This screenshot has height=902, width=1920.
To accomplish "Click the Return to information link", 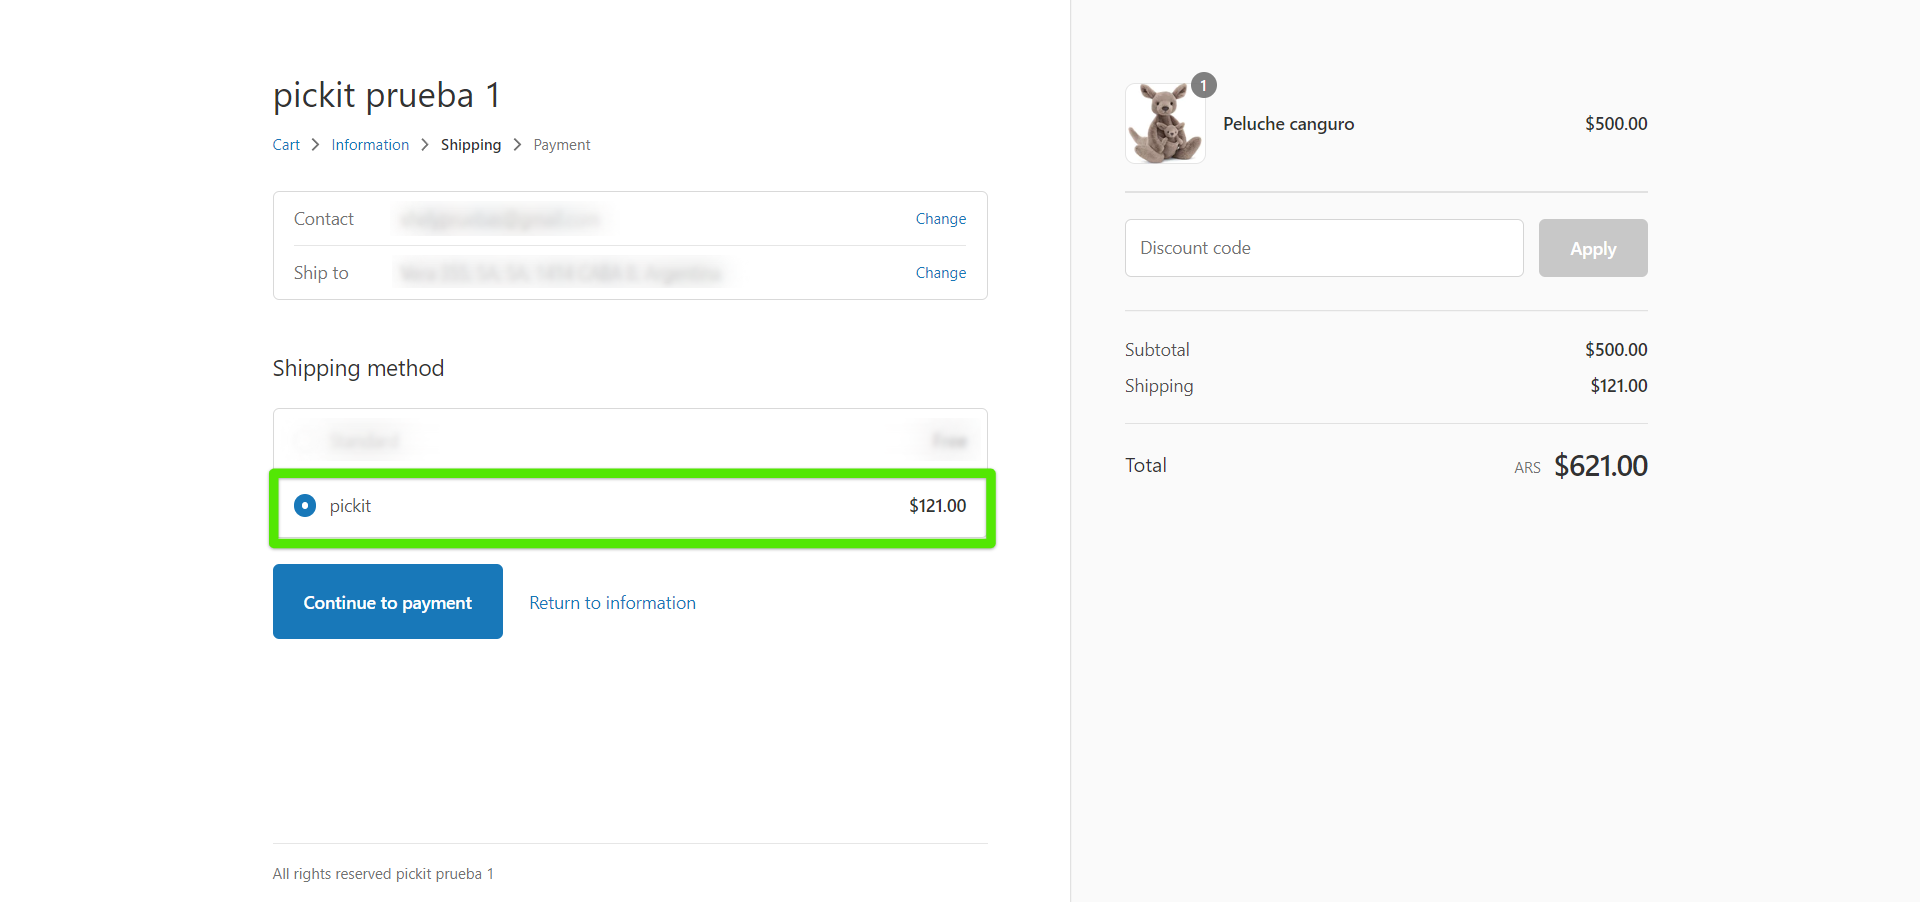I will point(612,603).
